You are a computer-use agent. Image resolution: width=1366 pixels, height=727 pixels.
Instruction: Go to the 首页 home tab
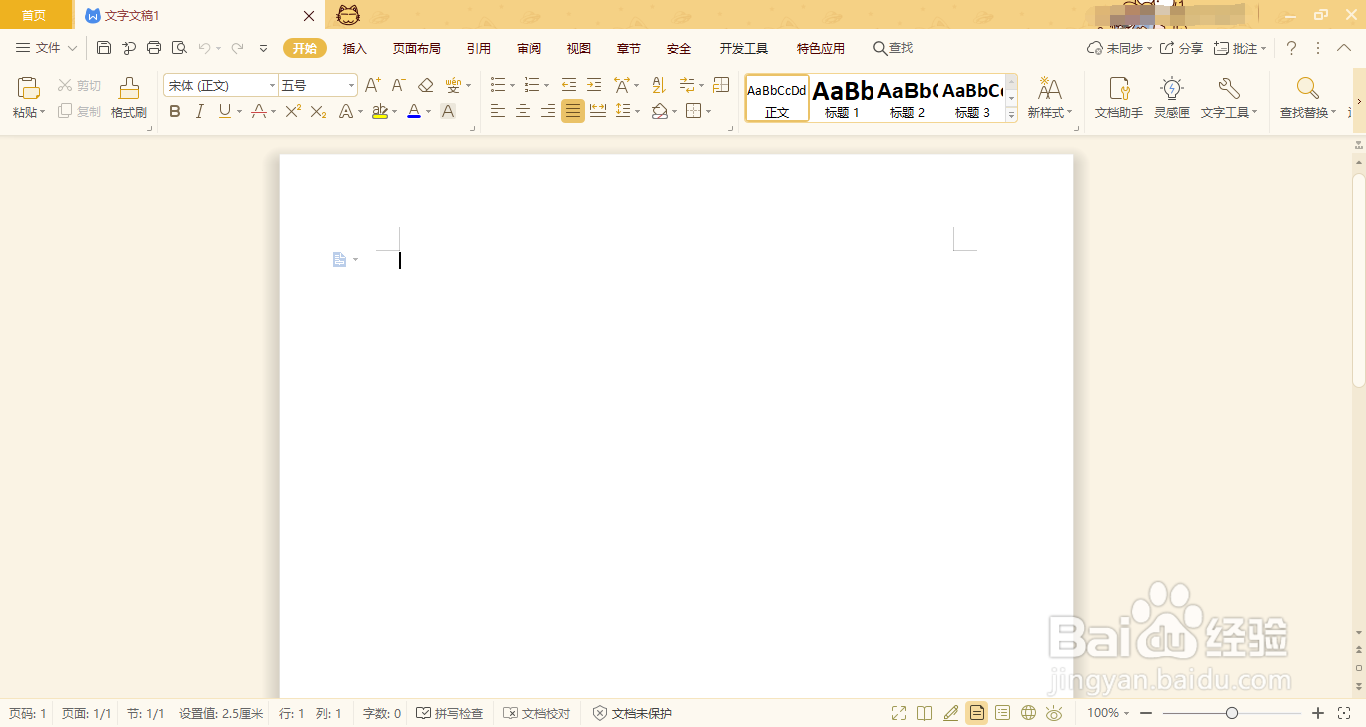[34, 15]
